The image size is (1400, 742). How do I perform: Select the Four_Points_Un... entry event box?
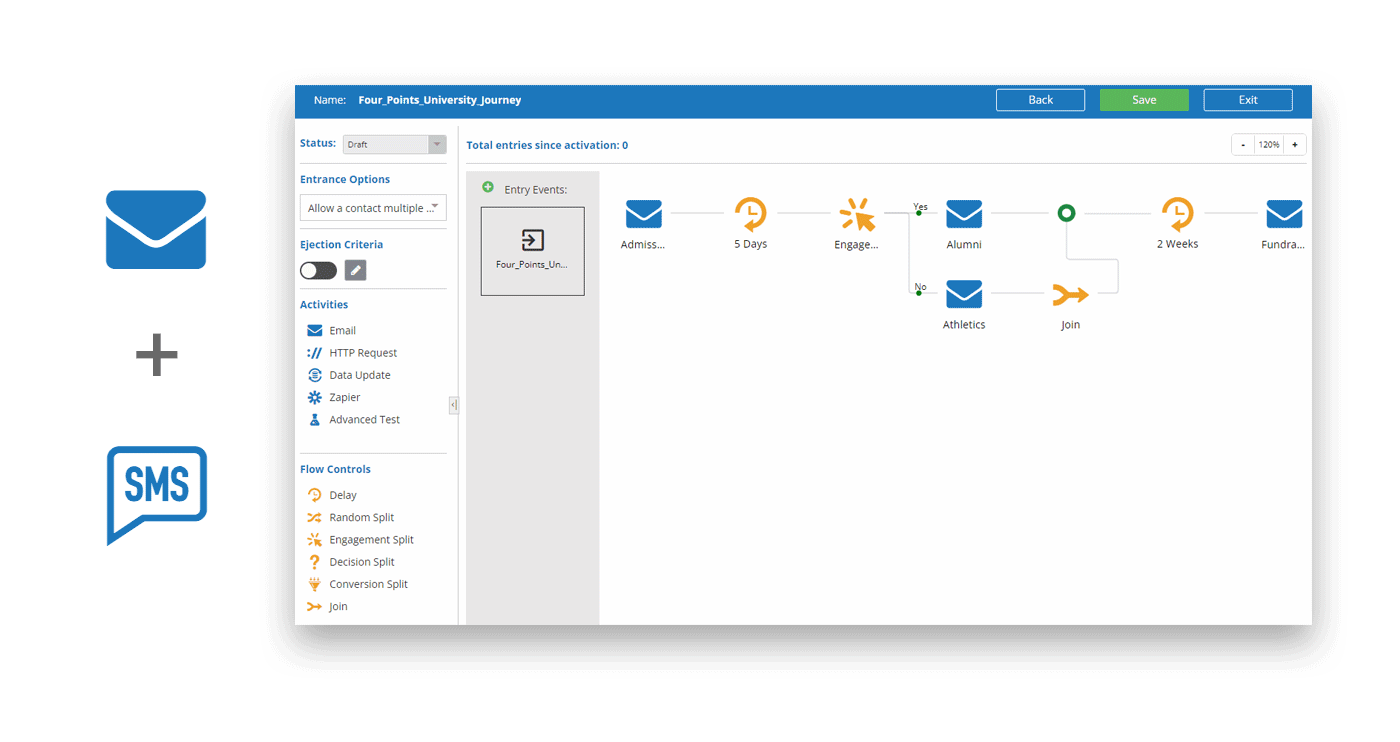532,251
